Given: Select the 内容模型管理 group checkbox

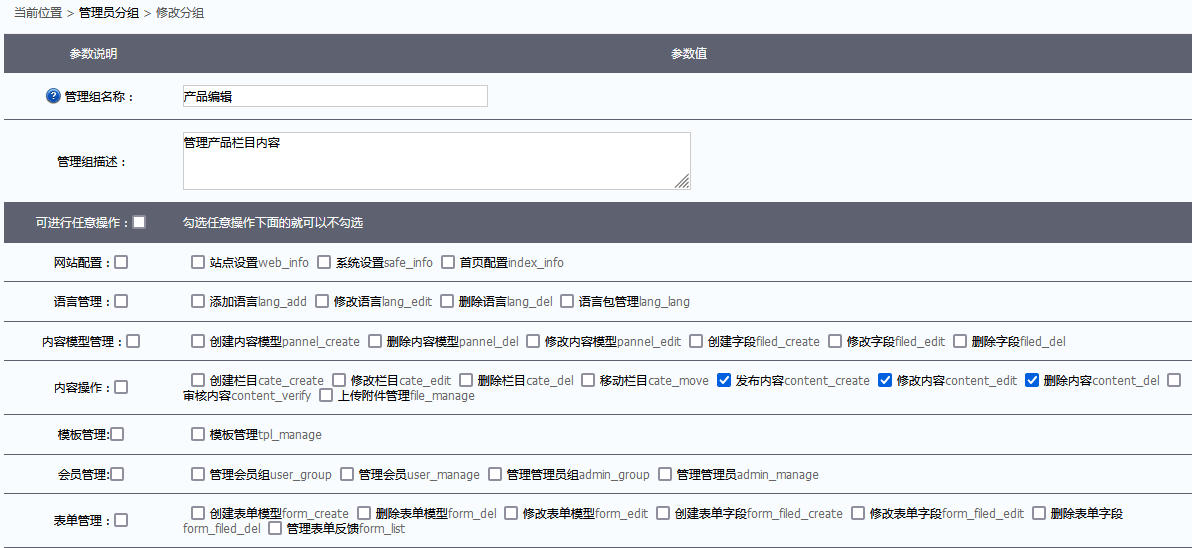Looking at the screenshot, I should pyautogui.click(x=133, y=341).
